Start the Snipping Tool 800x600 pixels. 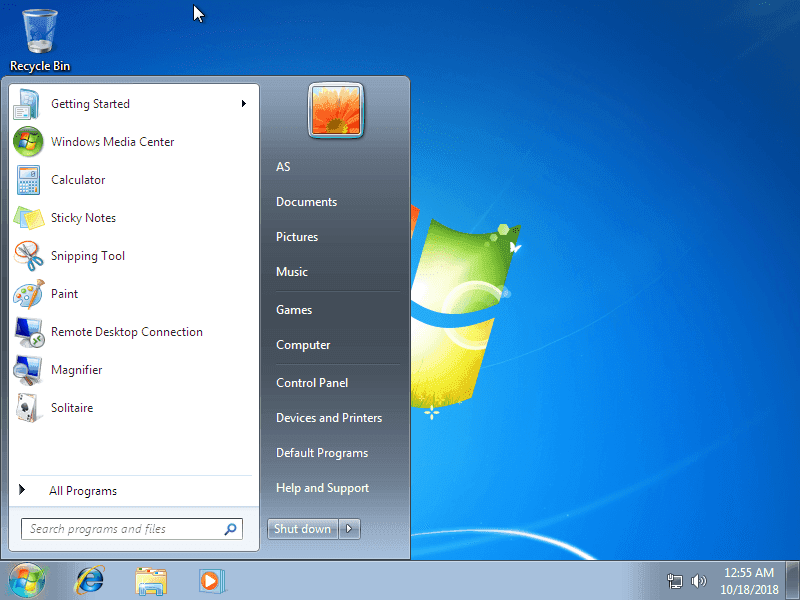point(90,256)
